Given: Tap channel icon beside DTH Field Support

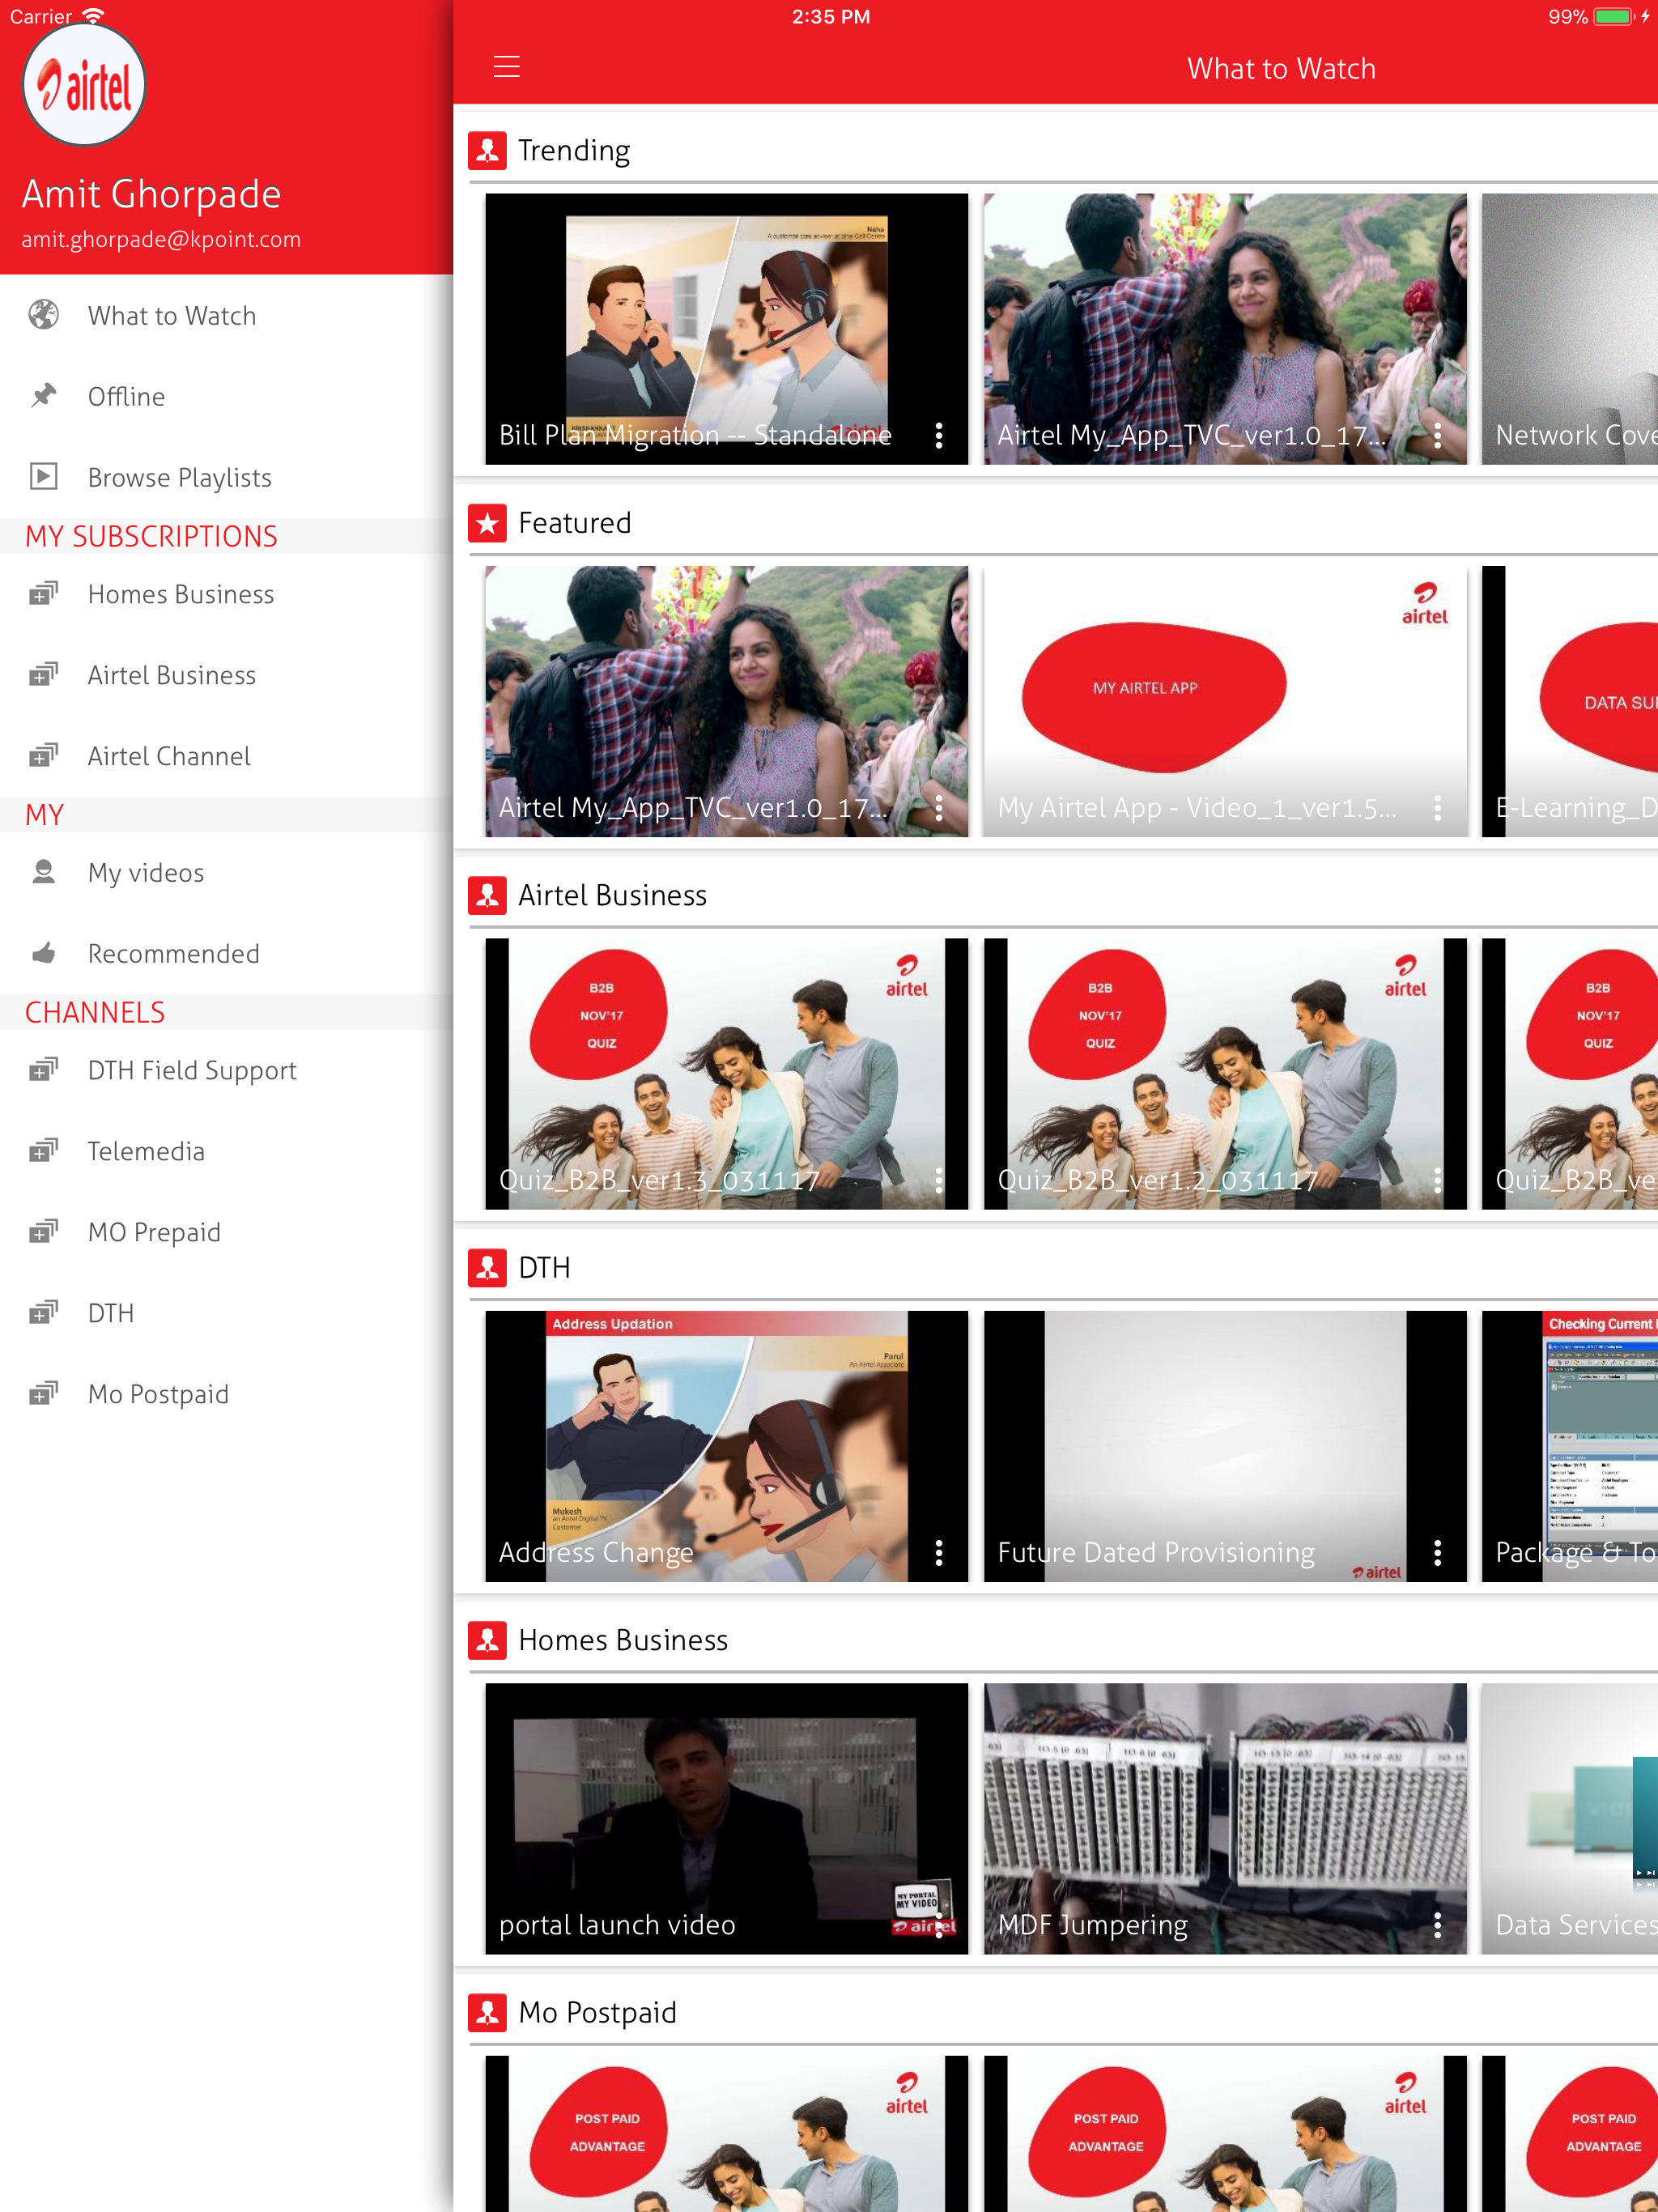Looking at the screenshot, I should tap(43, 1070).
